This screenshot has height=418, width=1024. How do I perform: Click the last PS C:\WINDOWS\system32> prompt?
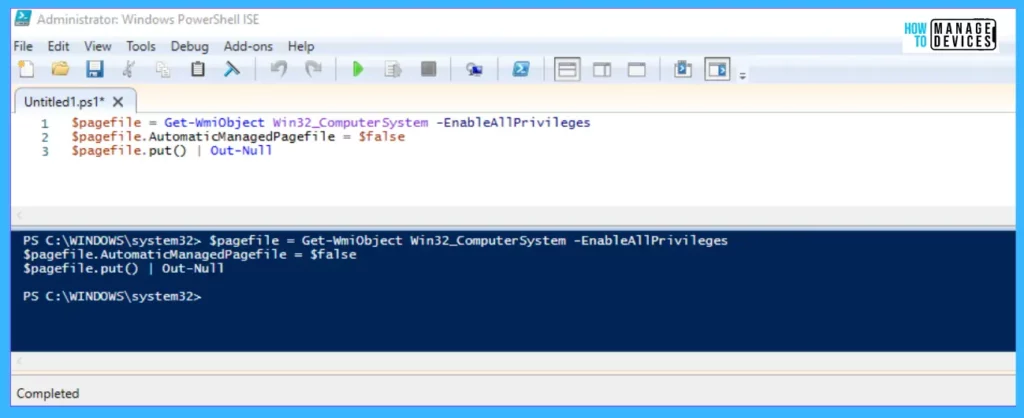[112, 297]
